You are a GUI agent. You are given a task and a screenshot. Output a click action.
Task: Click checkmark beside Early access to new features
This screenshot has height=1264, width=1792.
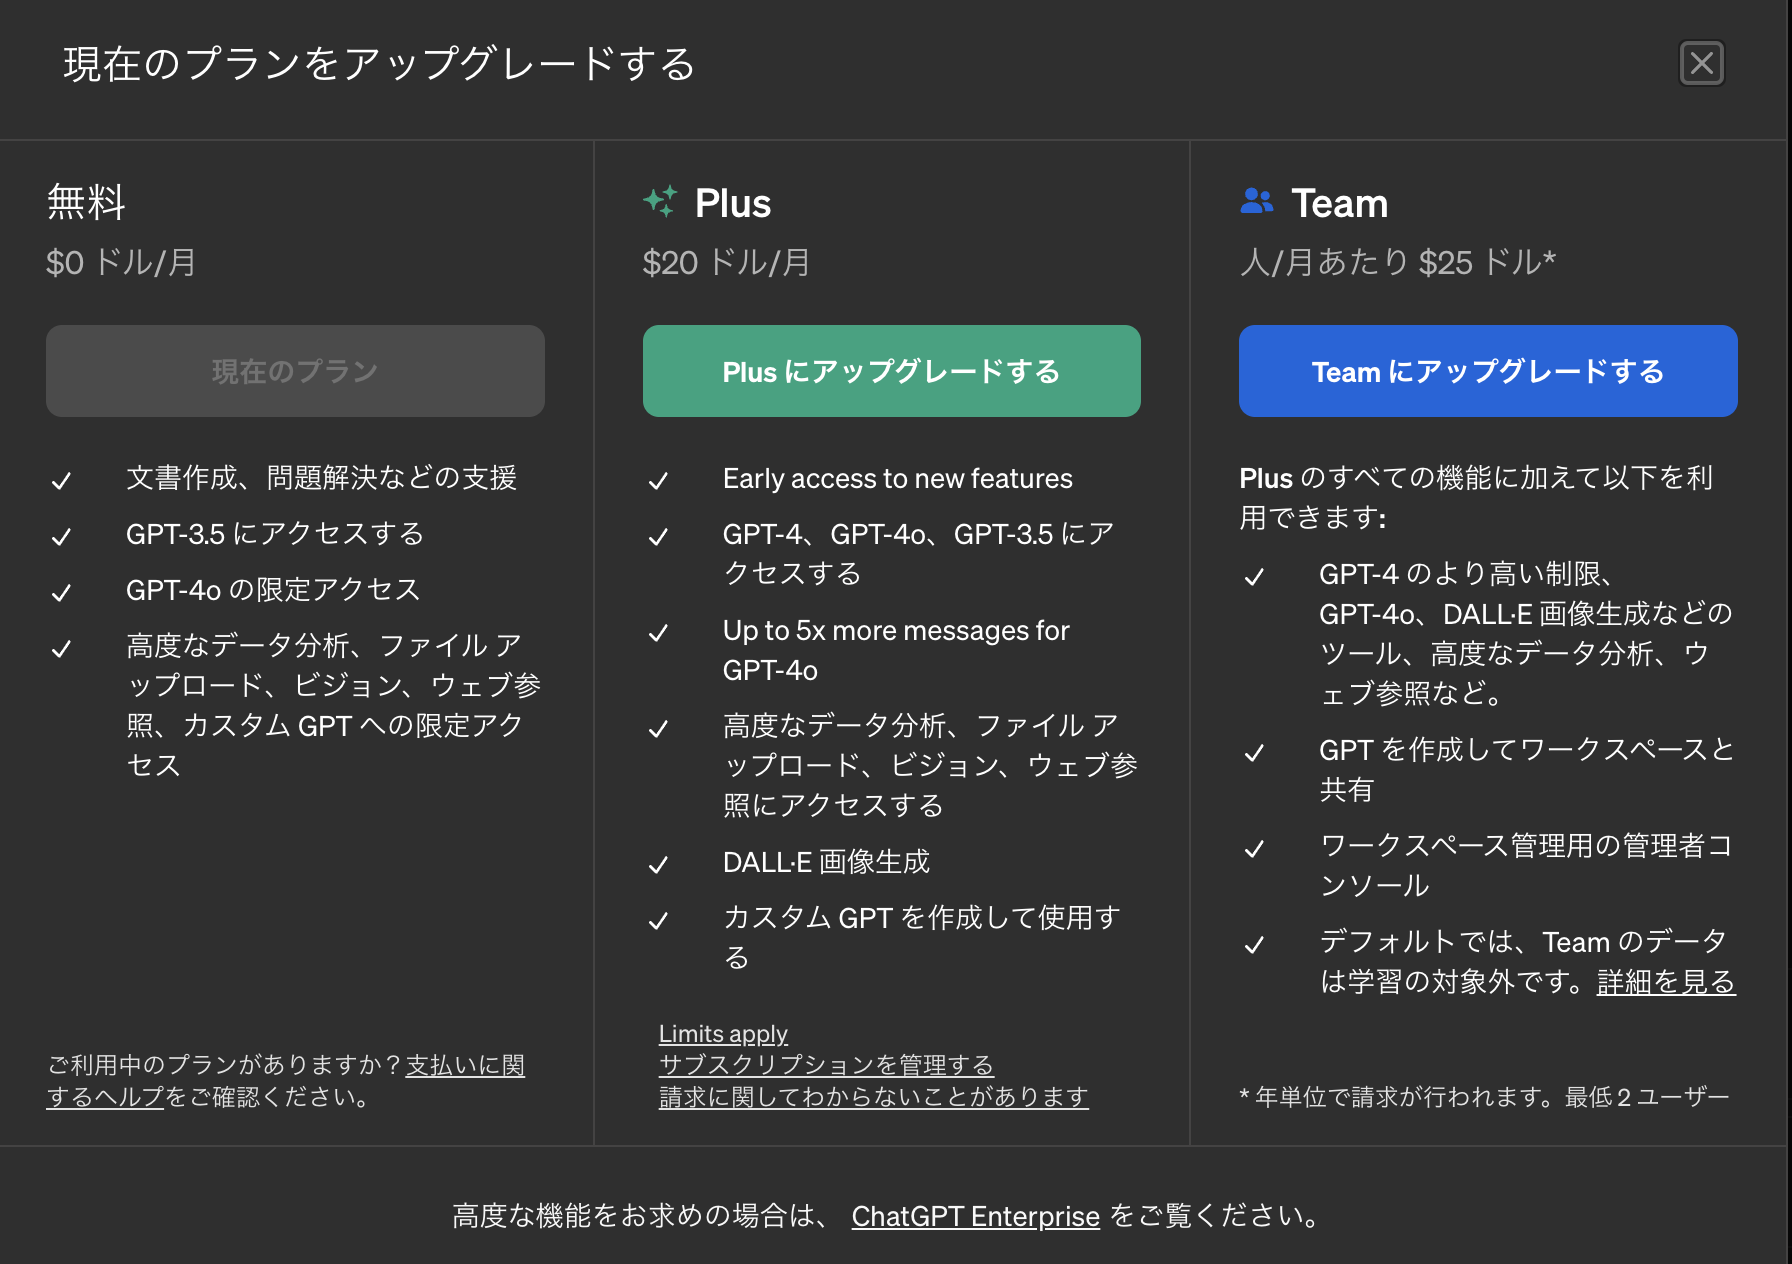click(658, 481)
